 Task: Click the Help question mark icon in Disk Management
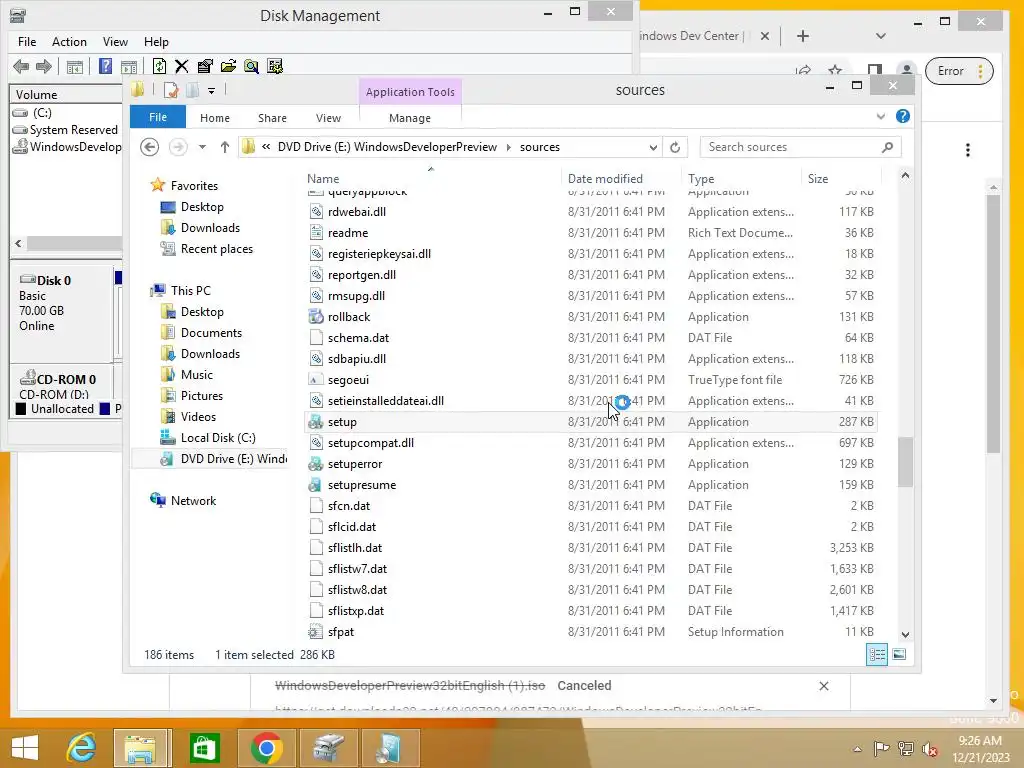click(105, 66)
